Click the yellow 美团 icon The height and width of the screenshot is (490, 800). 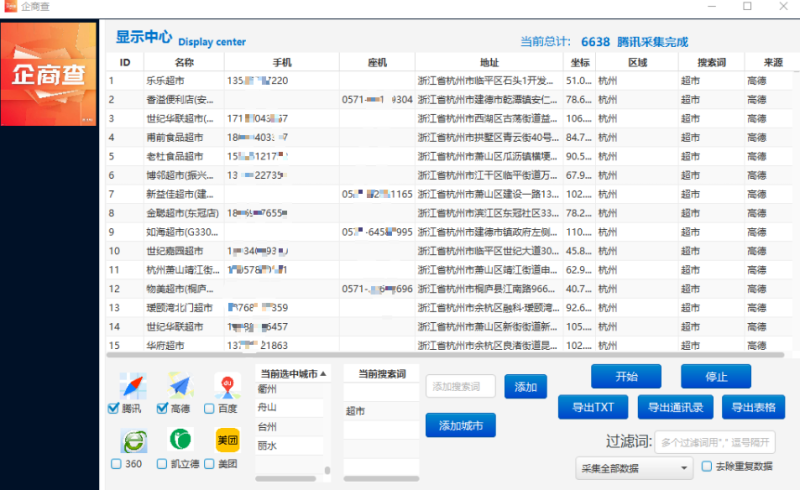pyautogui.click(x=228, y=440)
